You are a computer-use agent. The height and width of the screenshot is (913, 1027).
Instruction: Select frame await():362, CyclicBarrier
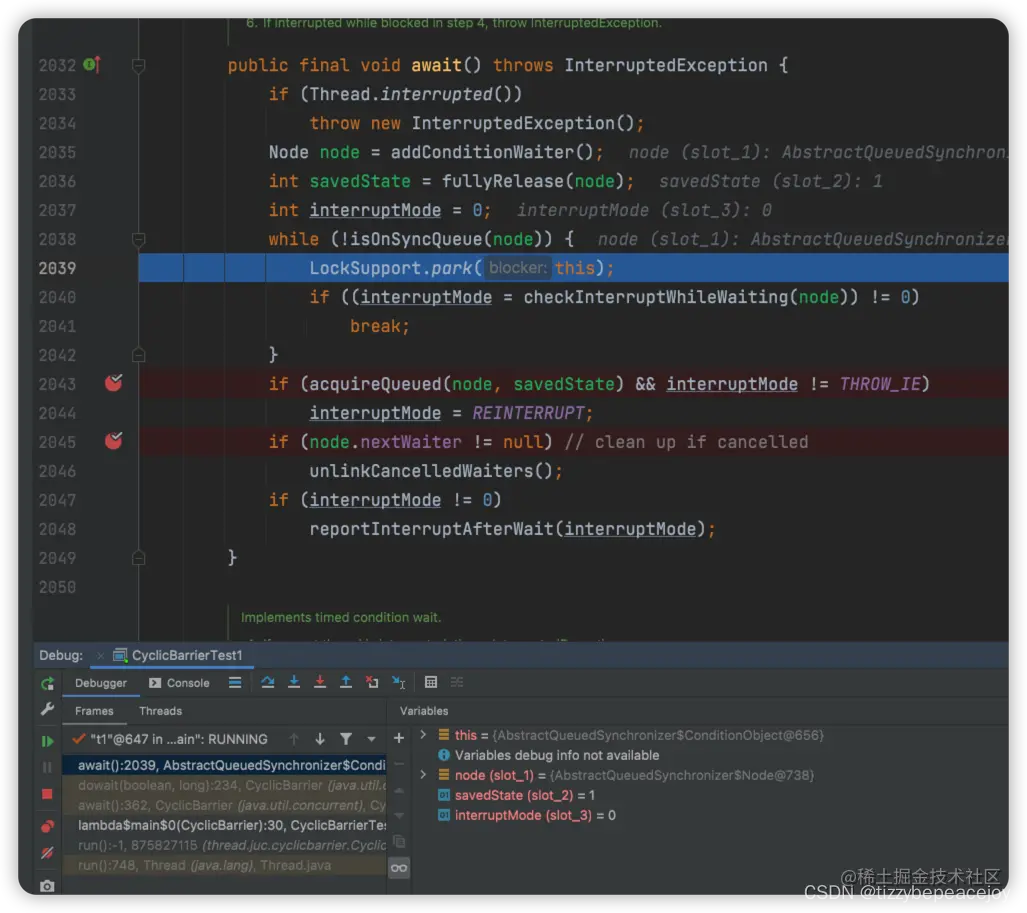point(225,805)
